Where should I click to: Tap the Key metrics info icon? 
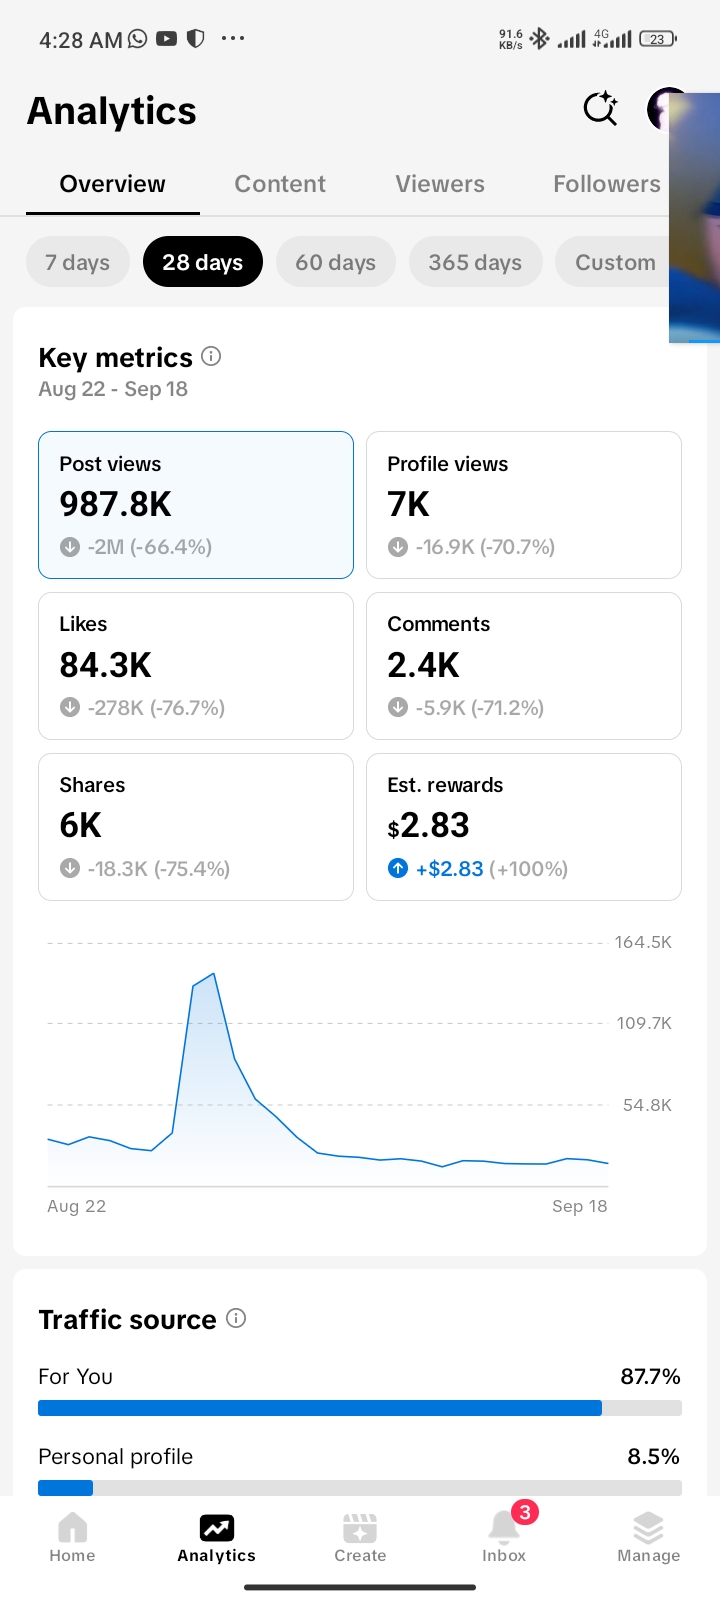tap(211, 356)
